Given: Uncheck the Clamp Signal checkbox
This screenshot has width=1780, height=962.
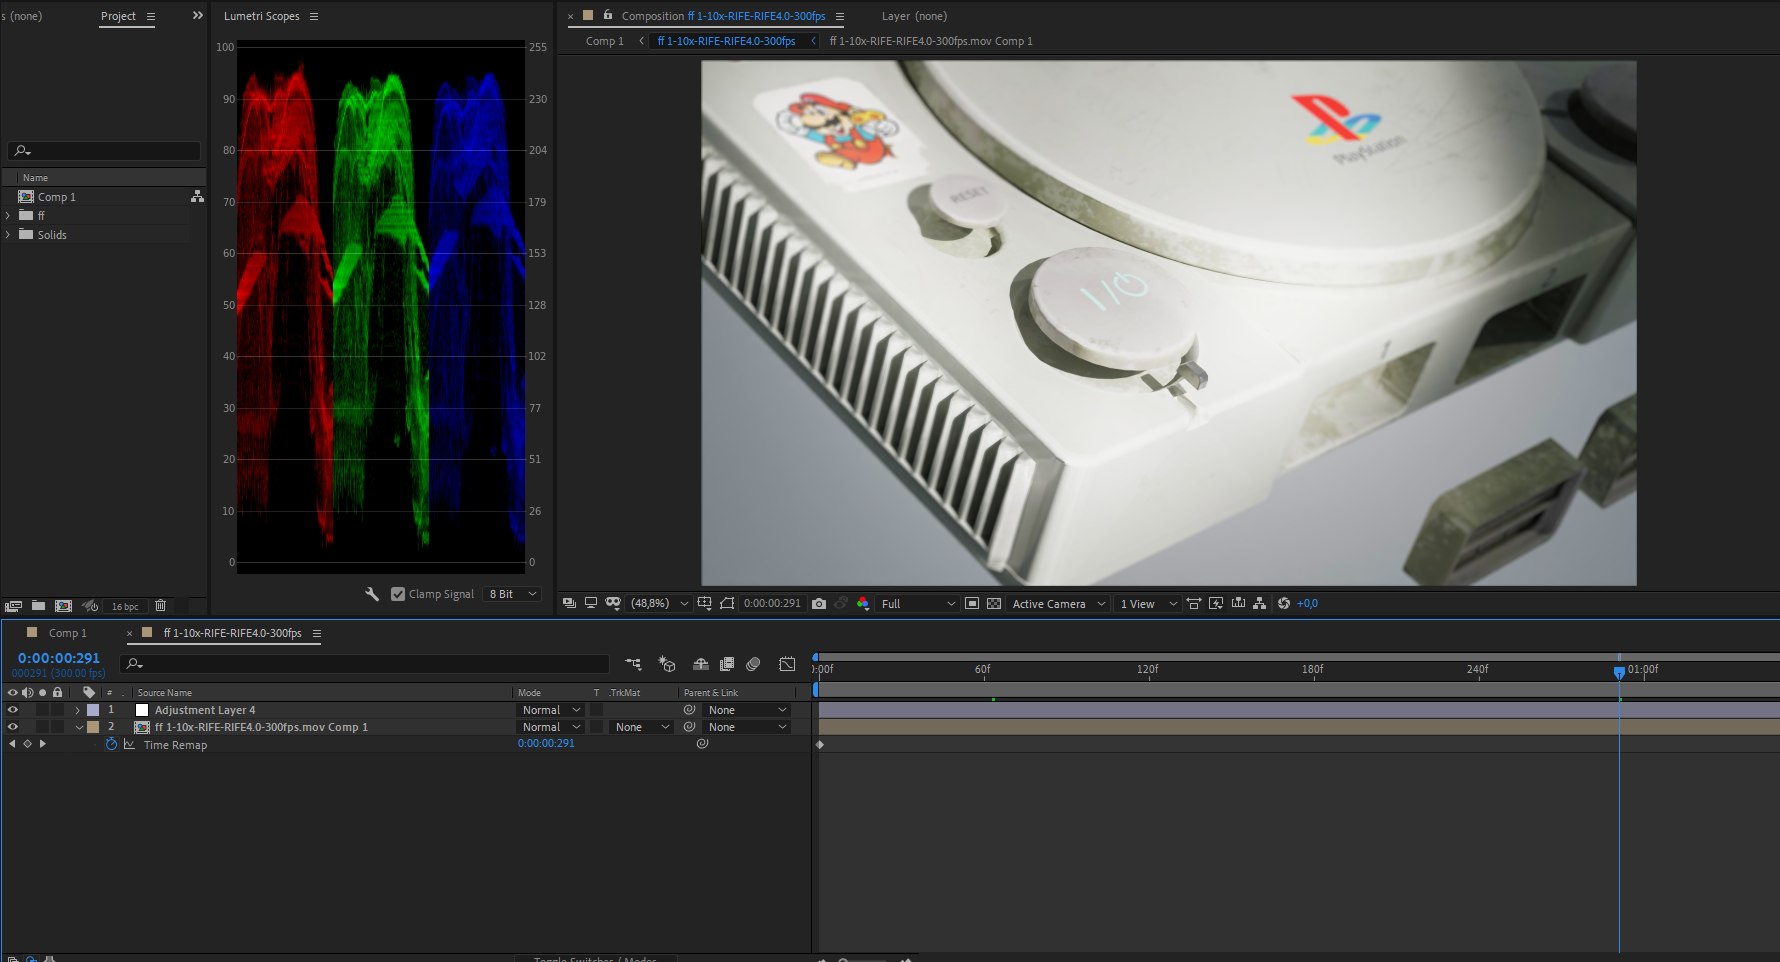Looking at the screenshot, I should 398,594.
